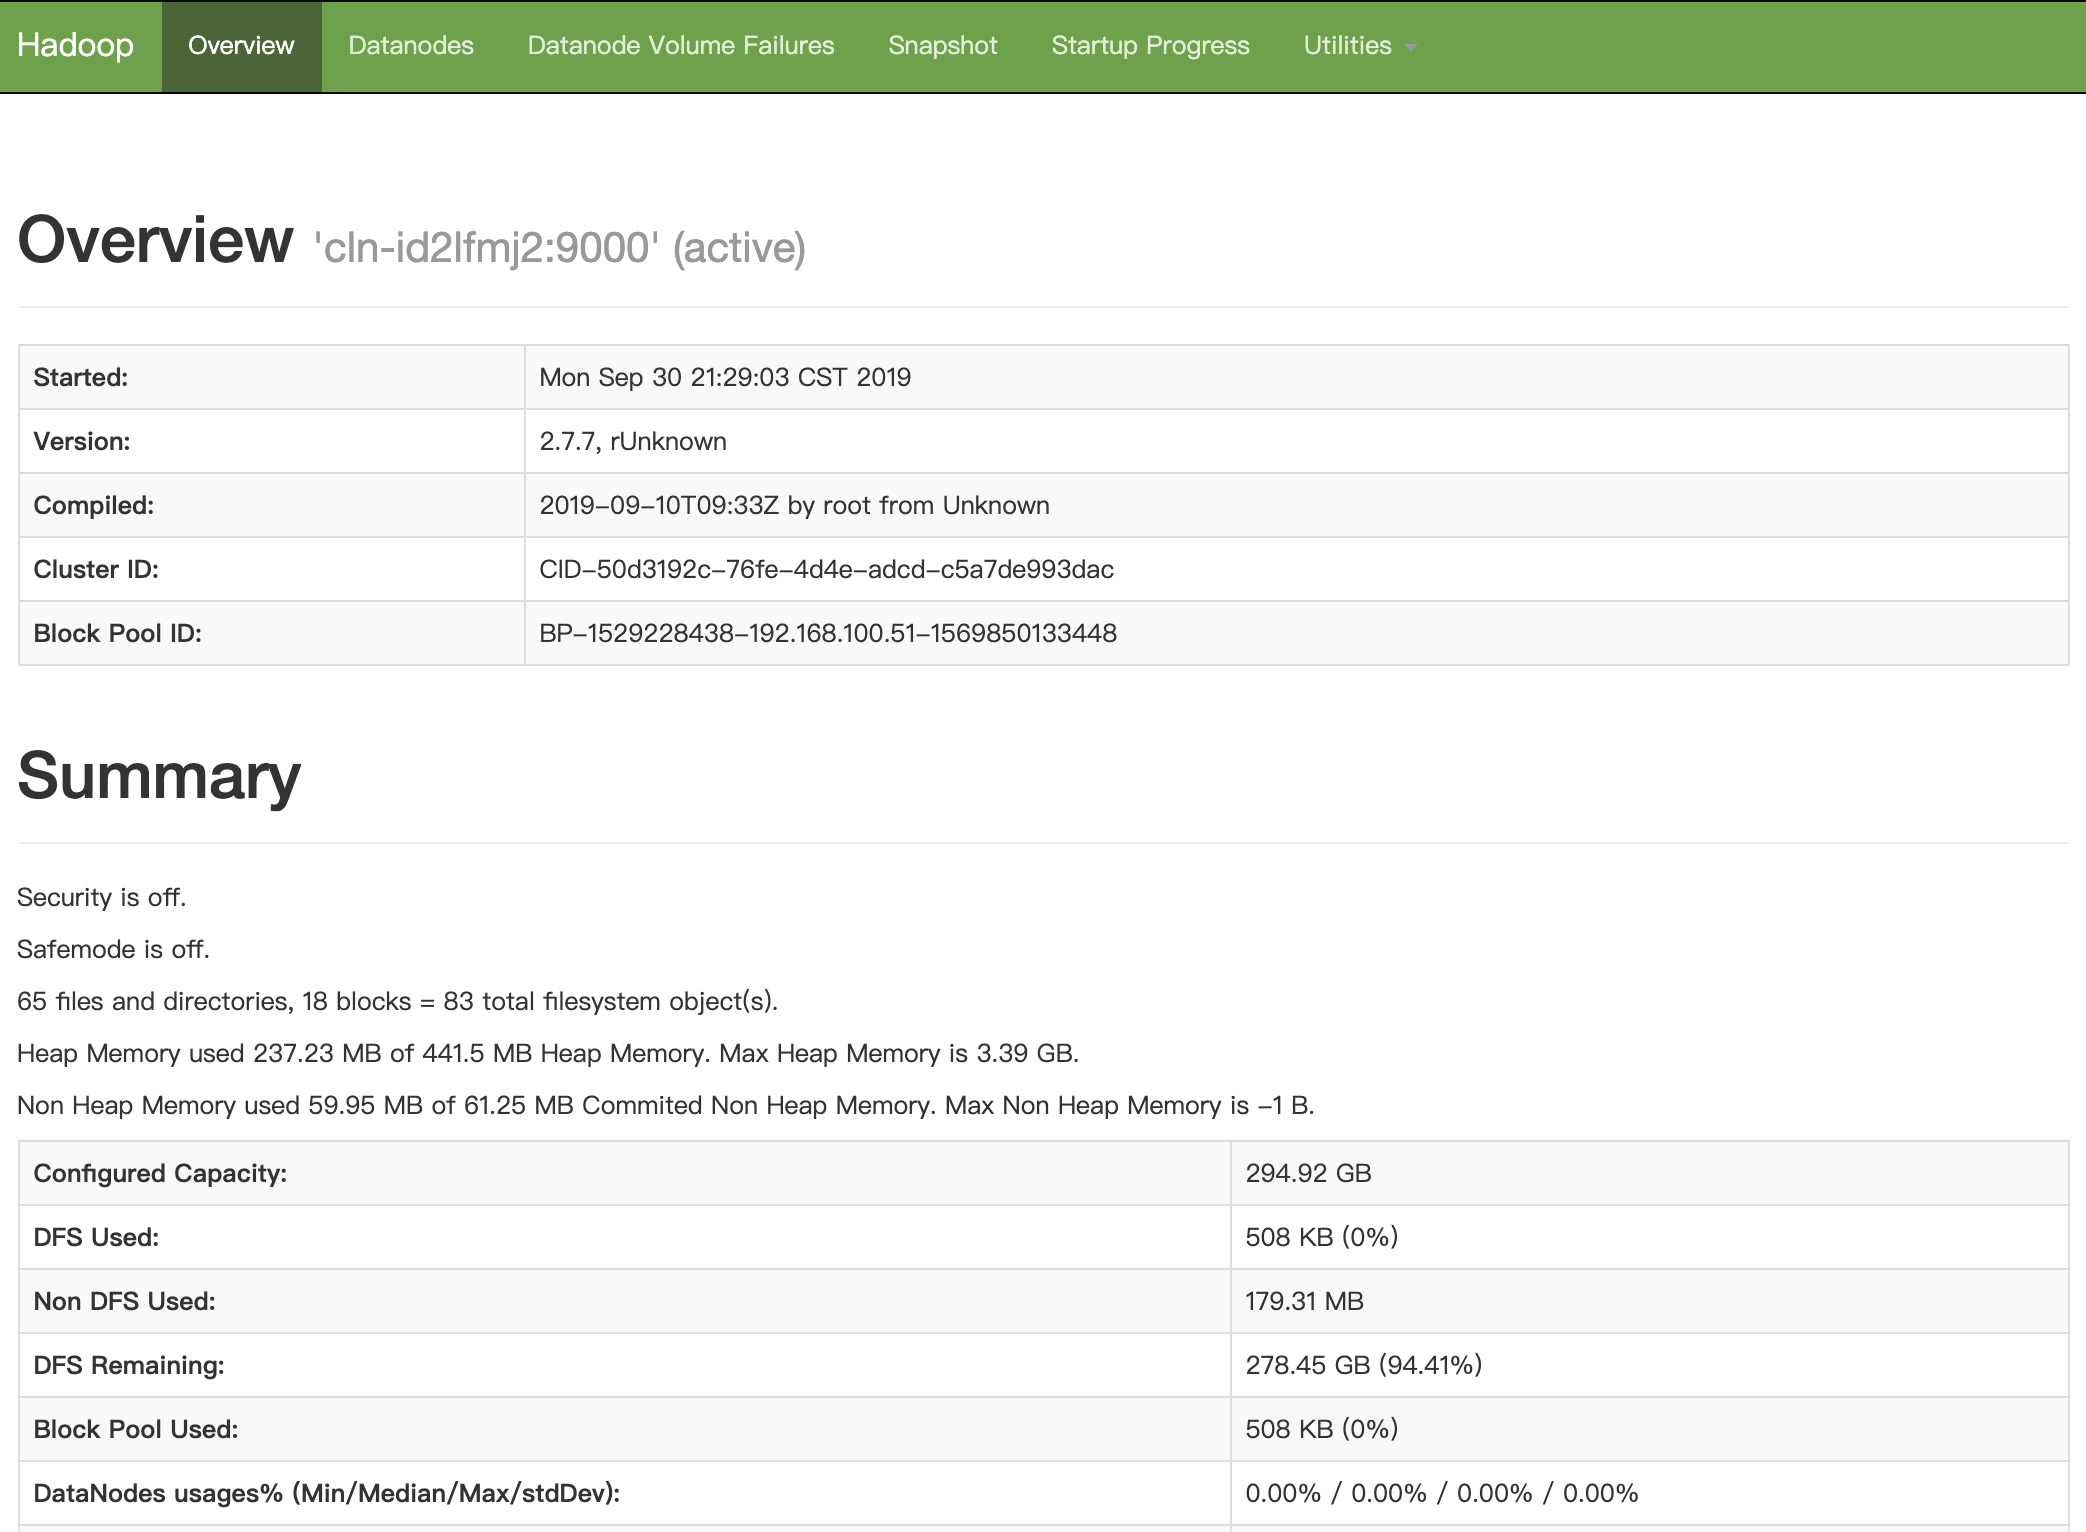Click the Hadoop brand link

coord(75,46)
